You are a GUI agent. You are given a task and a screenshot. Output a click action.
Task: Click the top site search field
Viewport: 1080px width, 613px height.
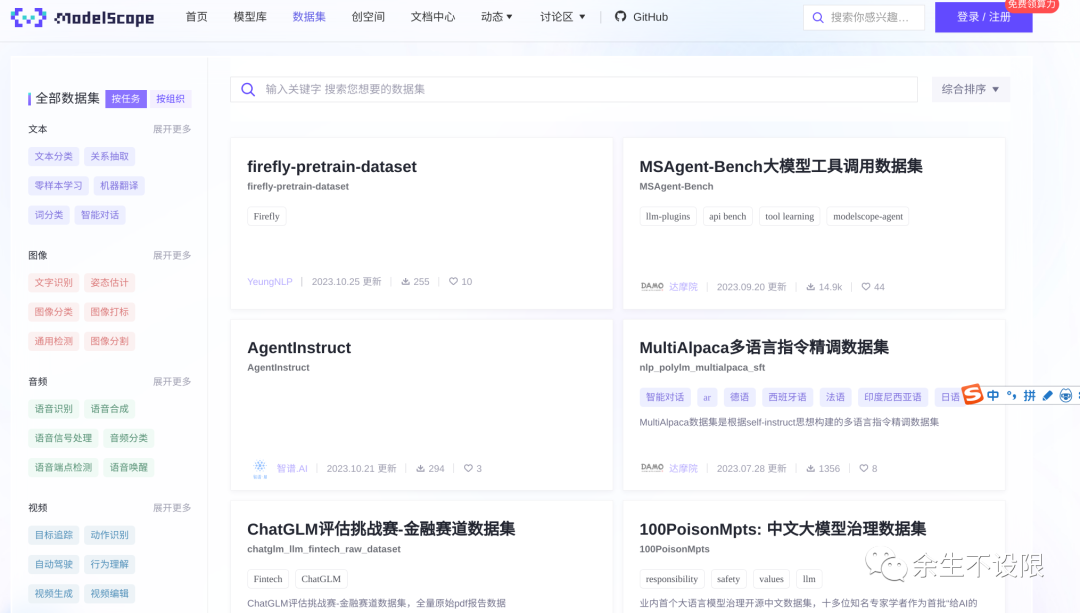point(864,17)
